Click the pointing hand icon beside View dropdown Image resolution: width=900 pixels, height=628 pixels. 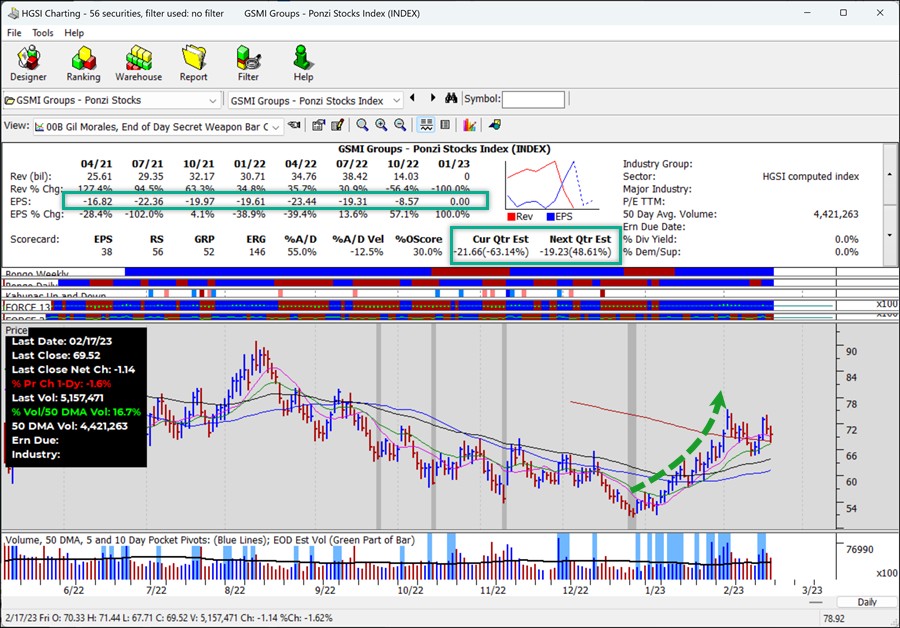pyautogui.click(x=294, y=125)
